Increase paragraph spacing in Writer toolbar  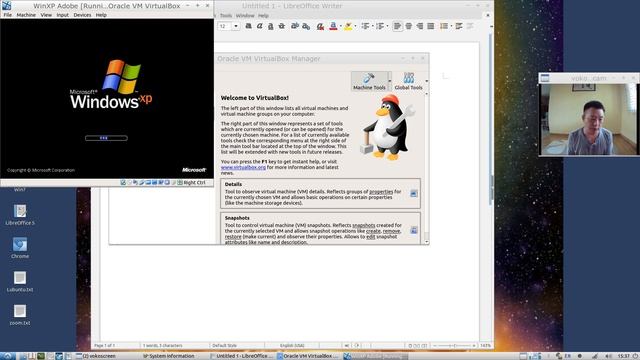tap(459, 26)
